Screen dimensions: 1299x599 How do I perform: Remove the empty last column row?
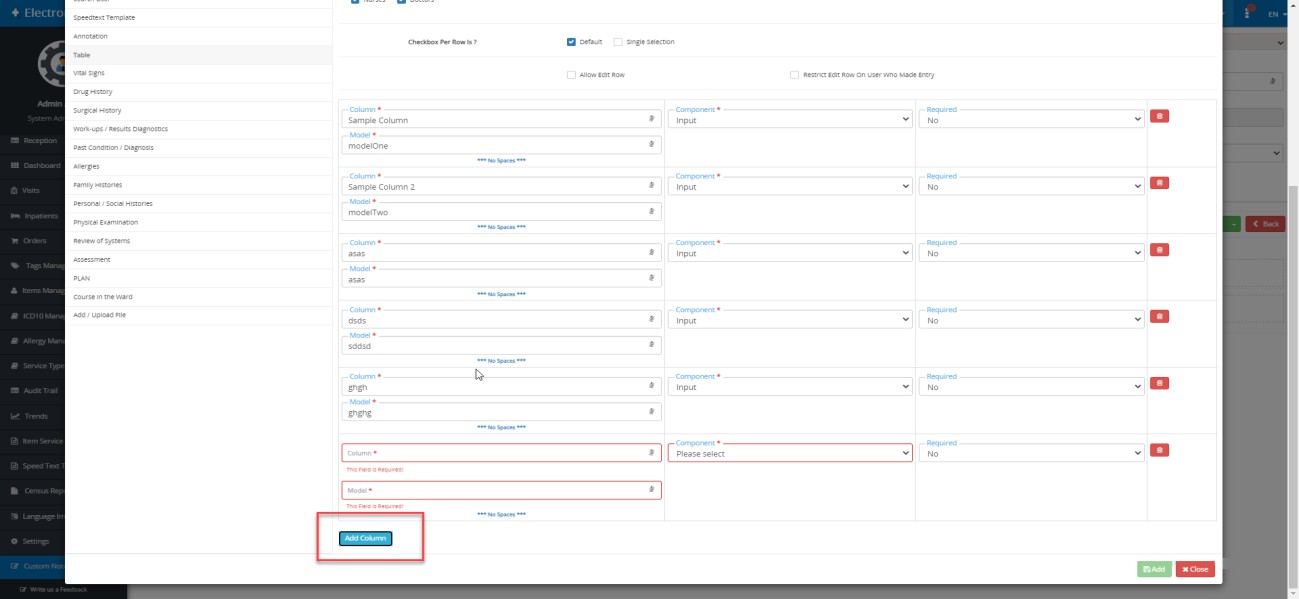click(x=1159, y=450)
